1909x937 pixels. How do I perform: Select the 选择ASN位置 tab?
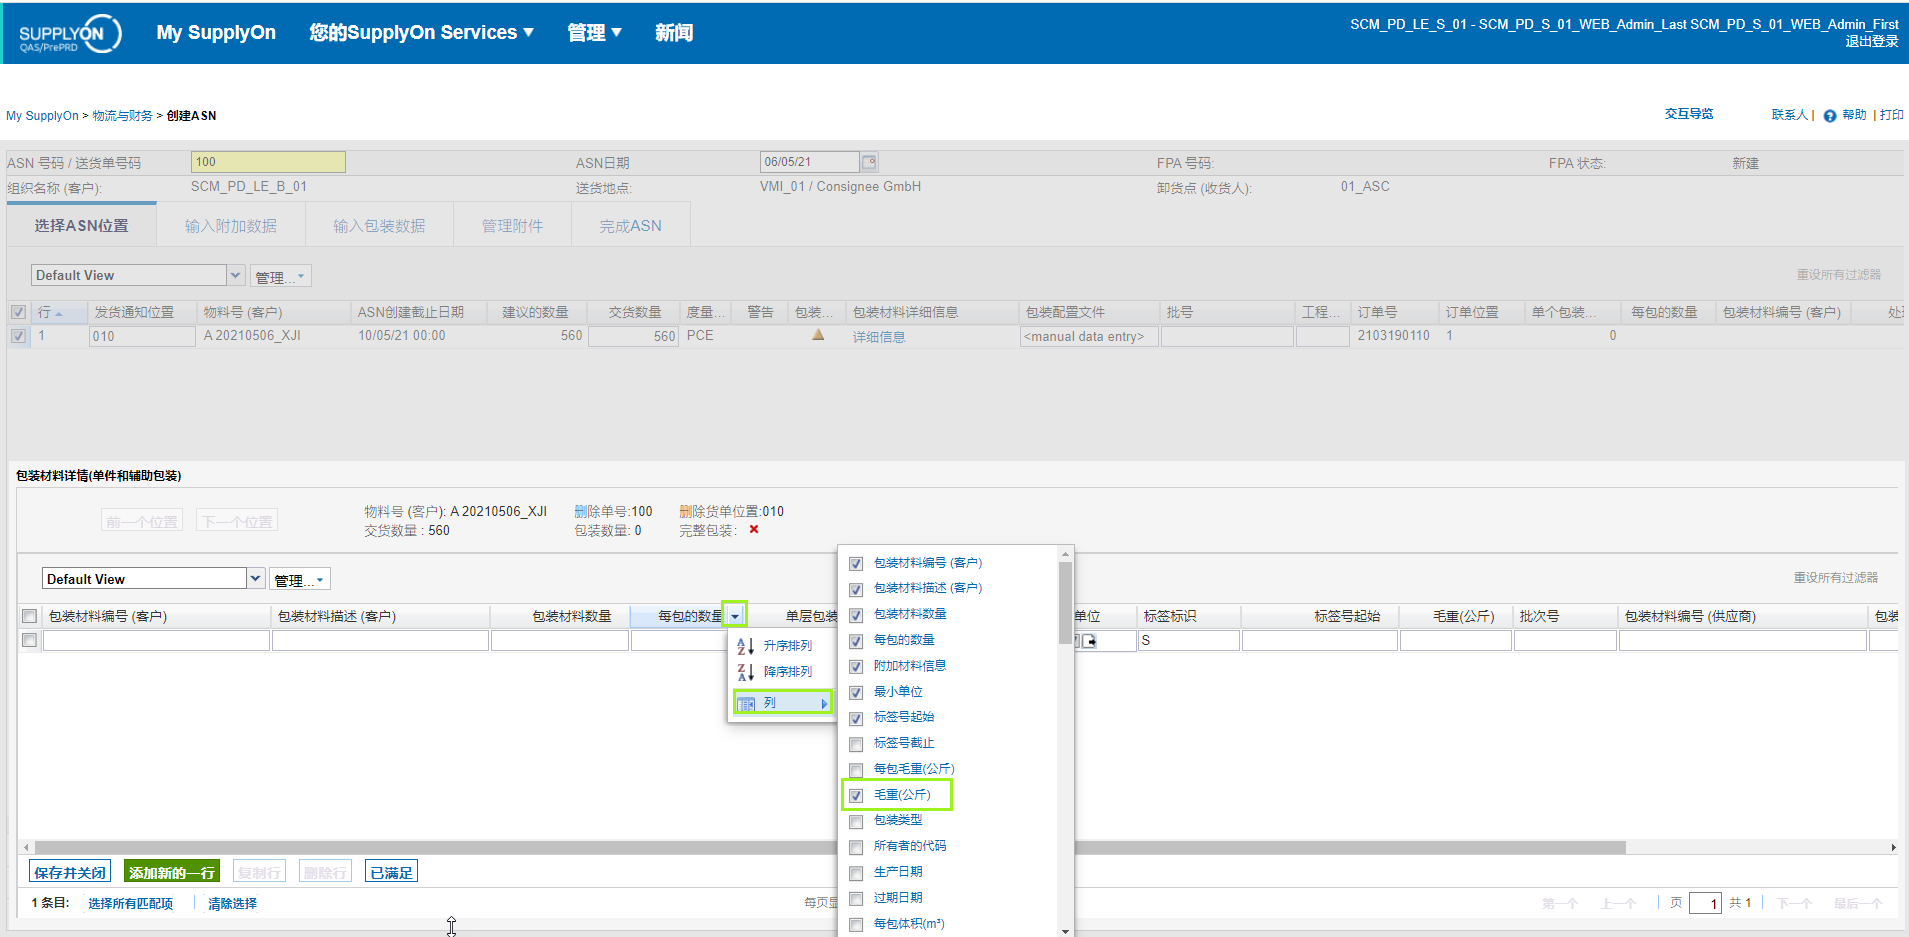[82, 226]
